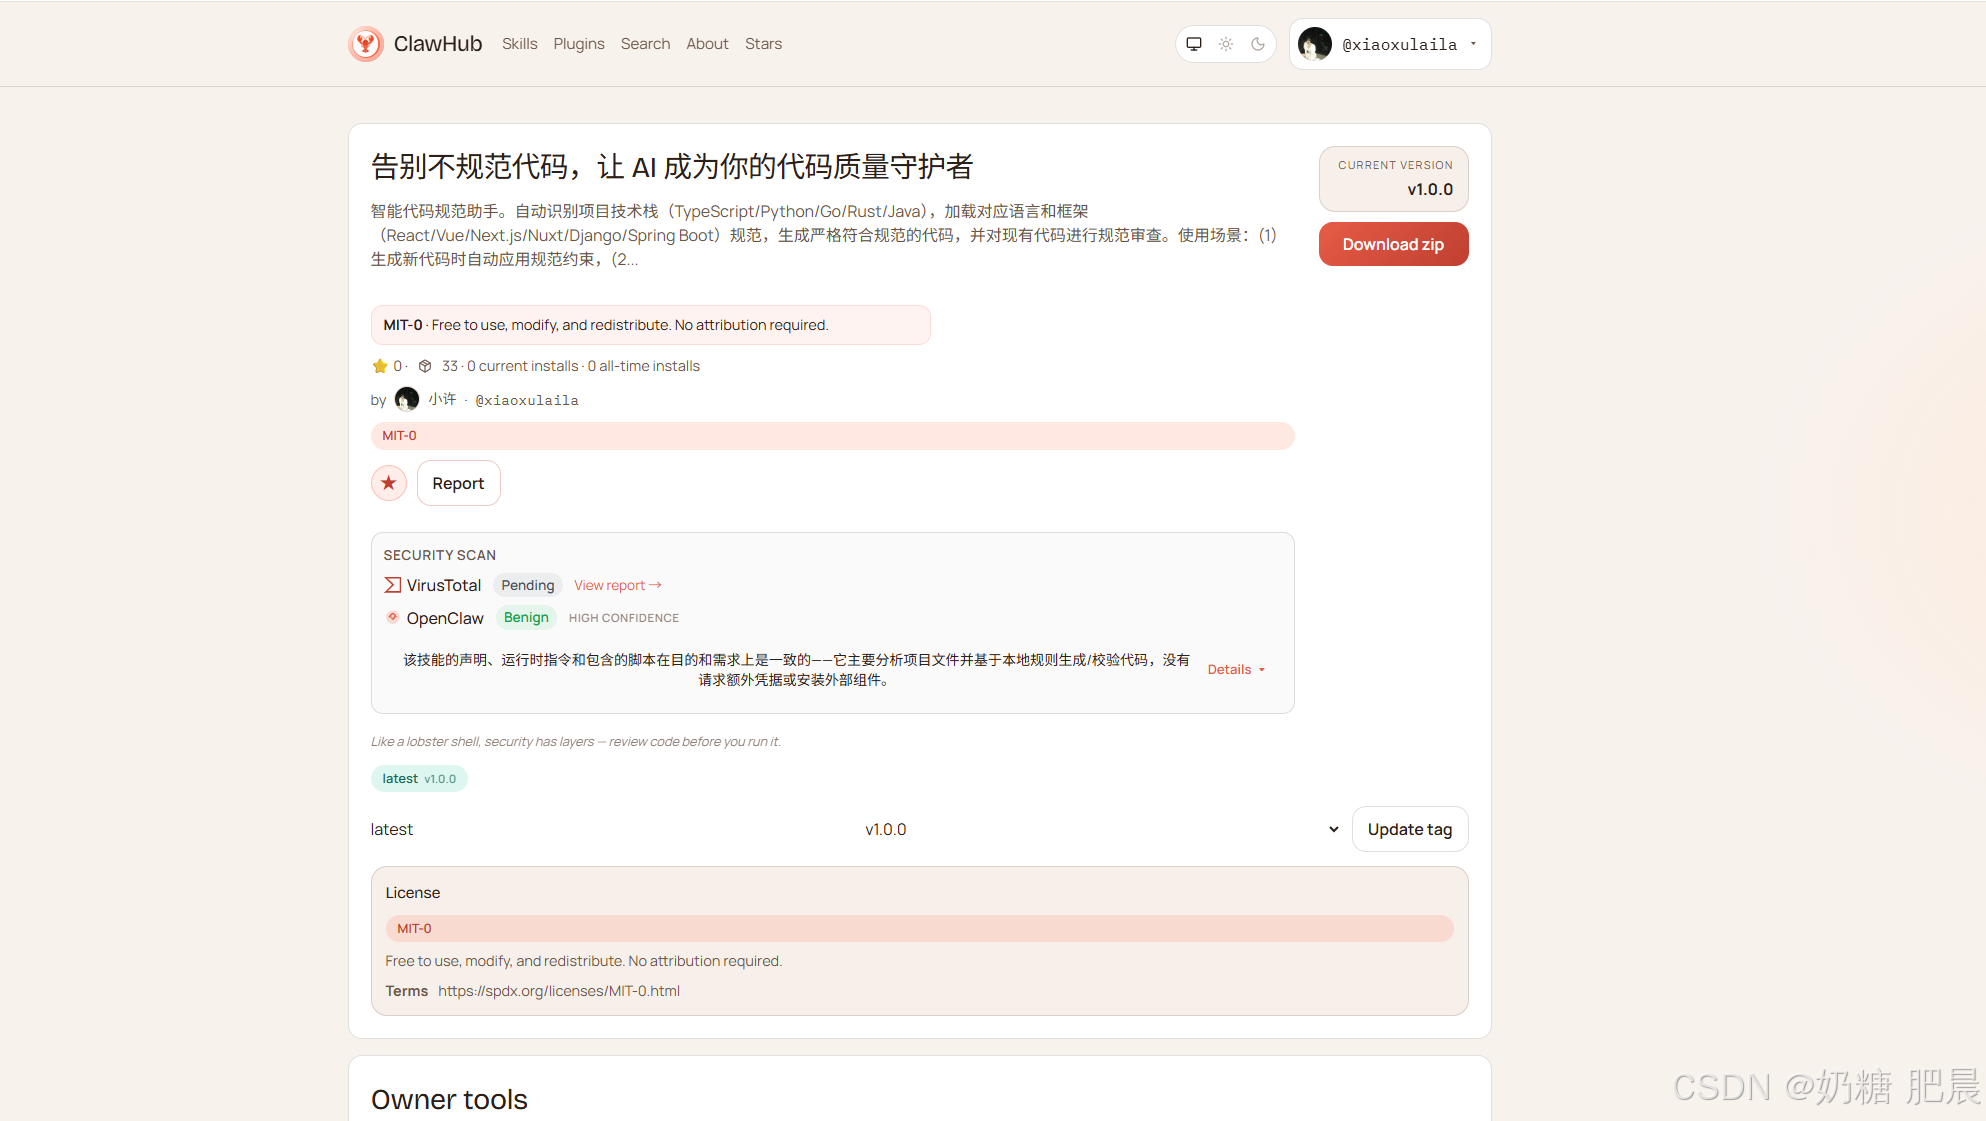Click the profile avatar in the top-right
This screenshot has width=1986, height=1121.
(1314, 44)
